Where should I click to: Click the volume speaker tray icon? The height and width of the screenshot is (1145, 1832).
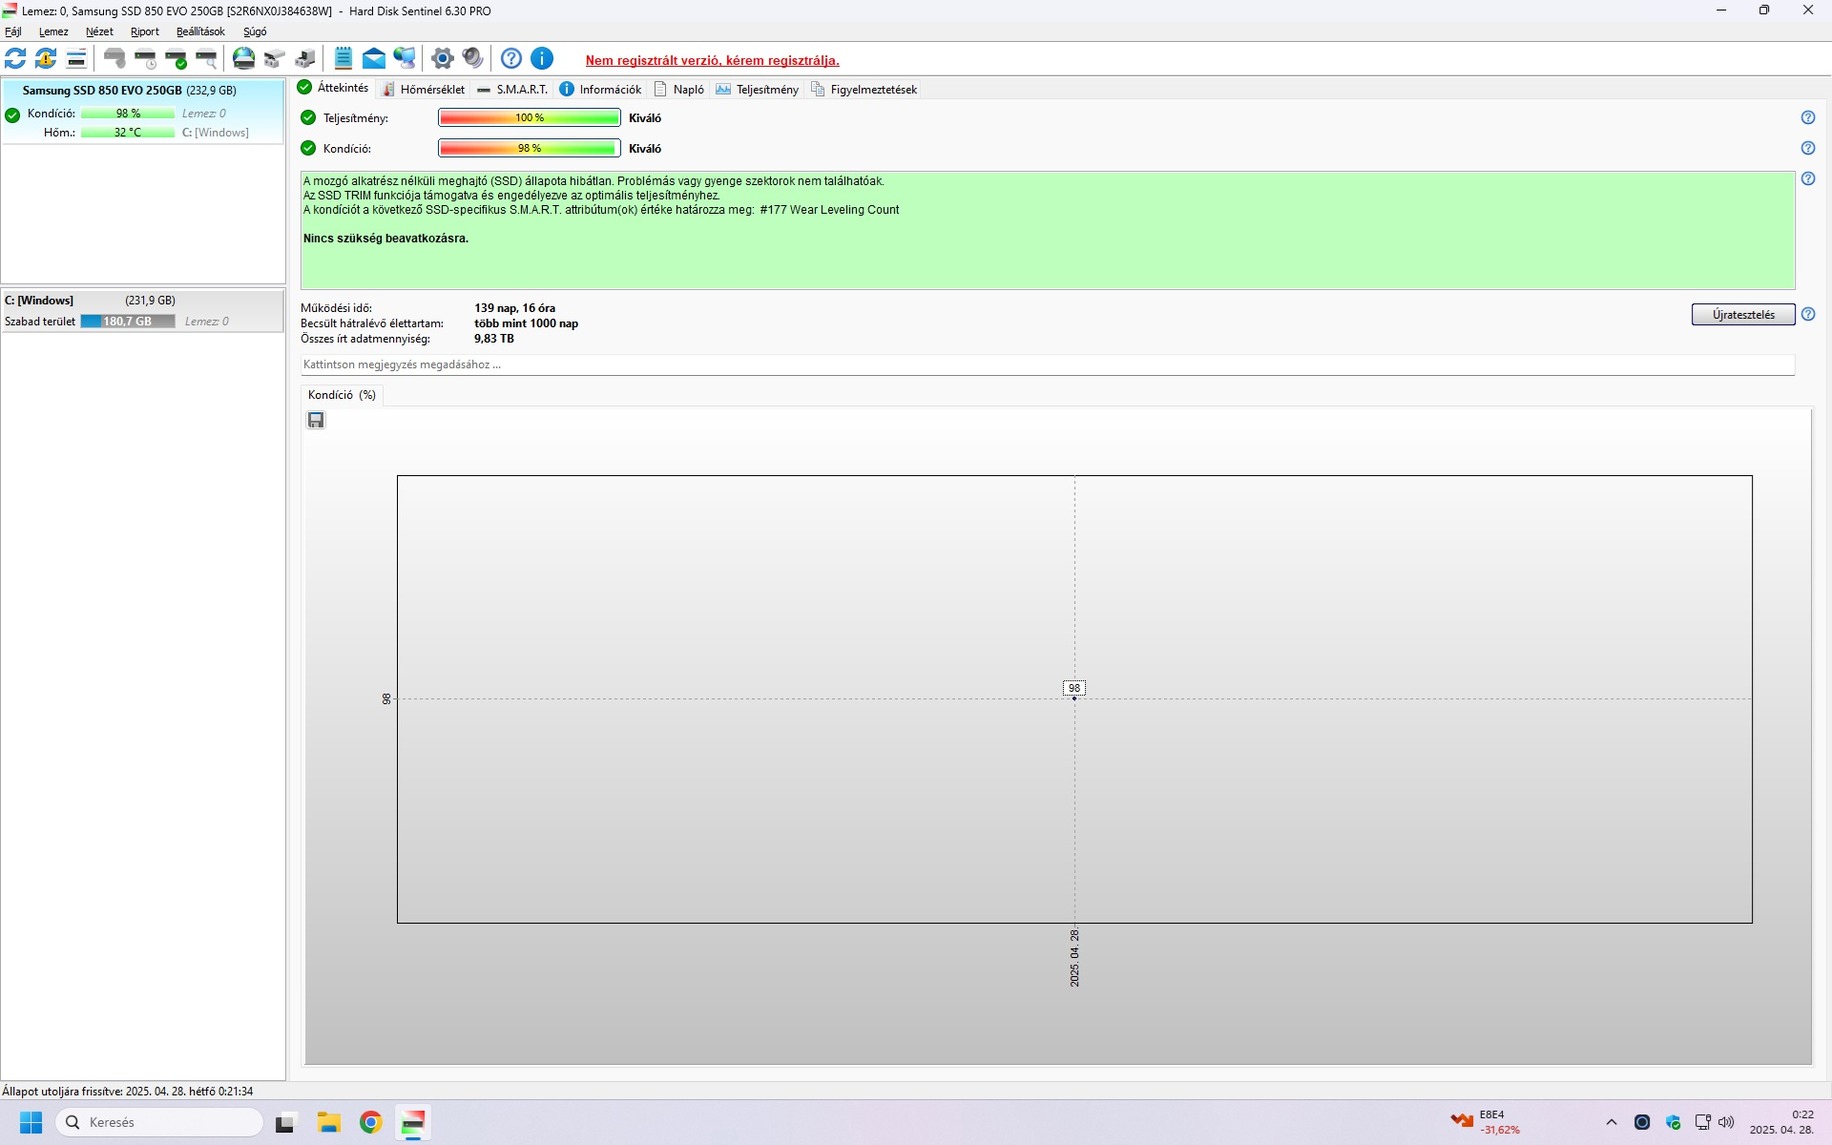(x=1726, y=1122)
